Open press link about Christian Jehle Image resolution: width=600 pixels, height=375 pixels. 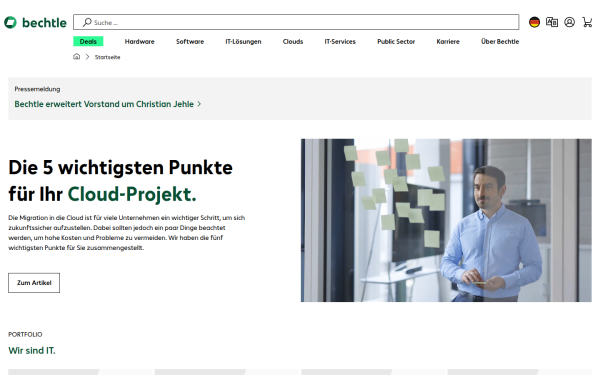[x=108, y=104]
